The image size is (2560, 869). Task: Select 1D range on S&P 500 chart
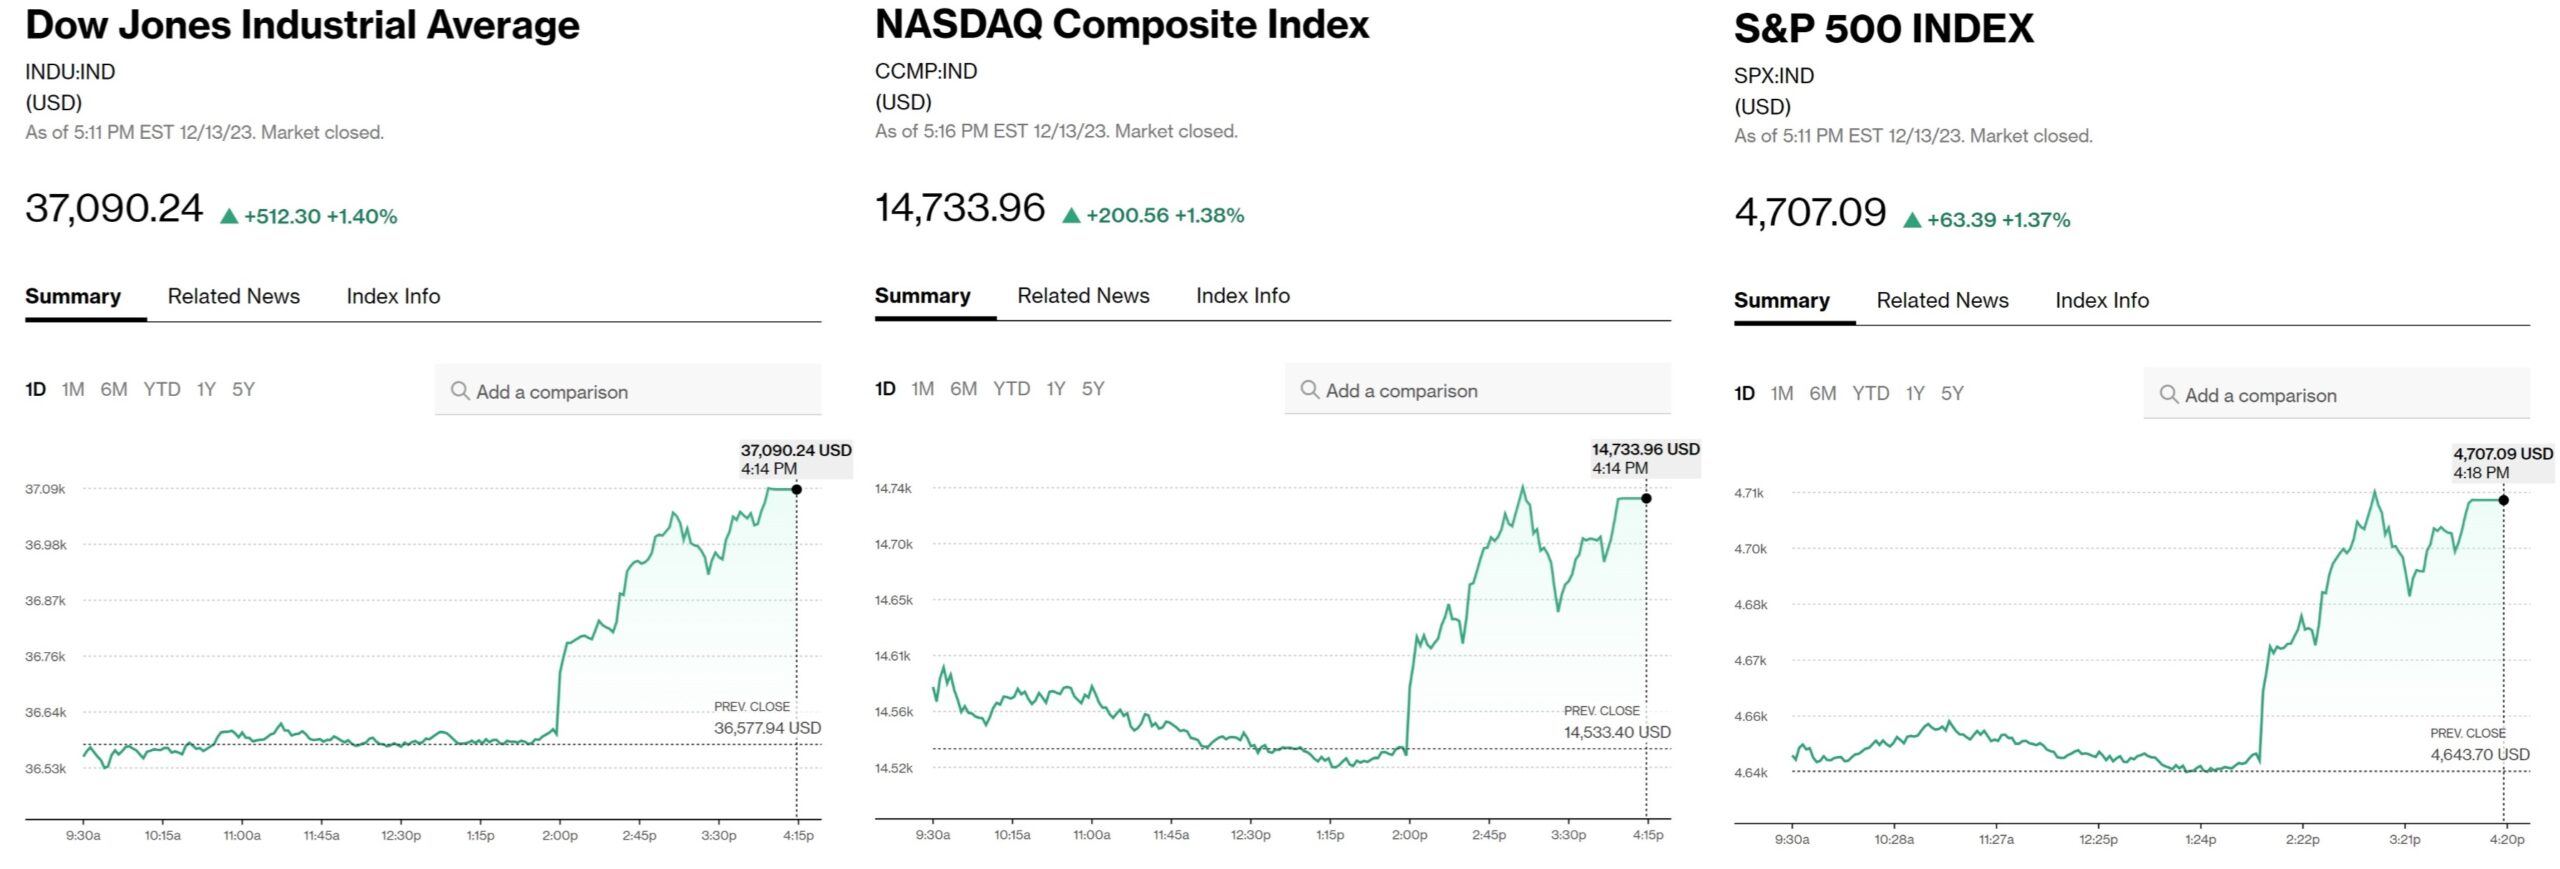tap(1744, 394)
